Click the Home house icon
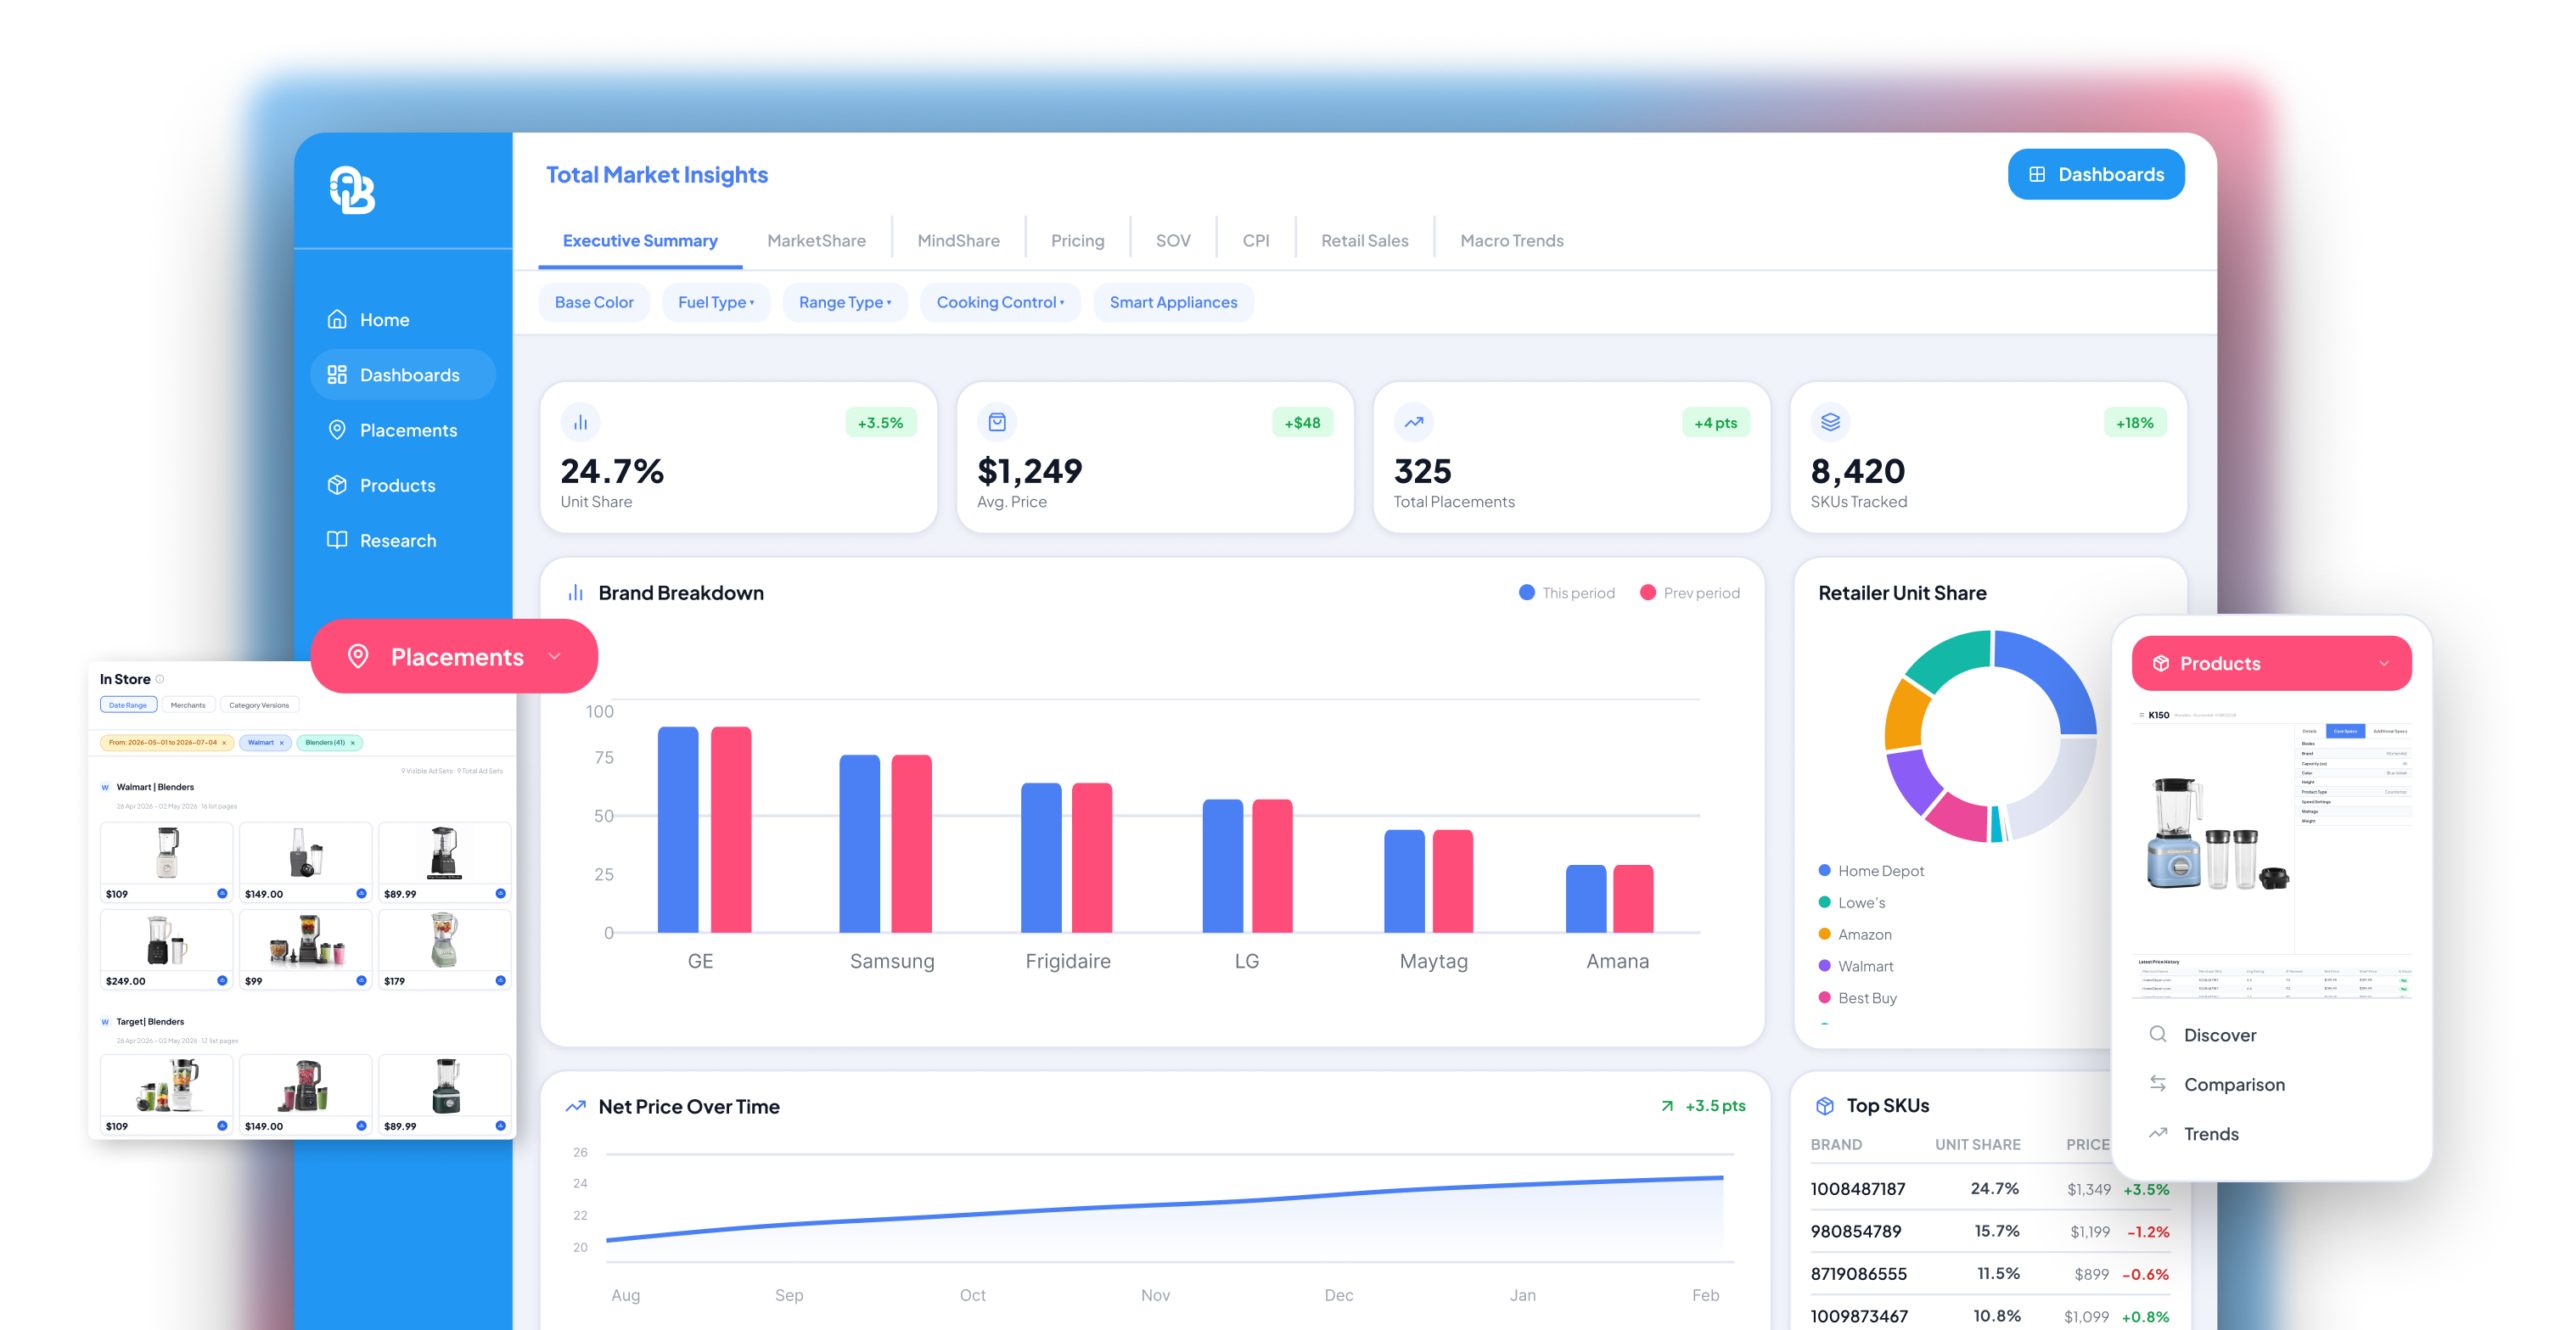This screenshot has width=2560, height=1330. (337, 319)
